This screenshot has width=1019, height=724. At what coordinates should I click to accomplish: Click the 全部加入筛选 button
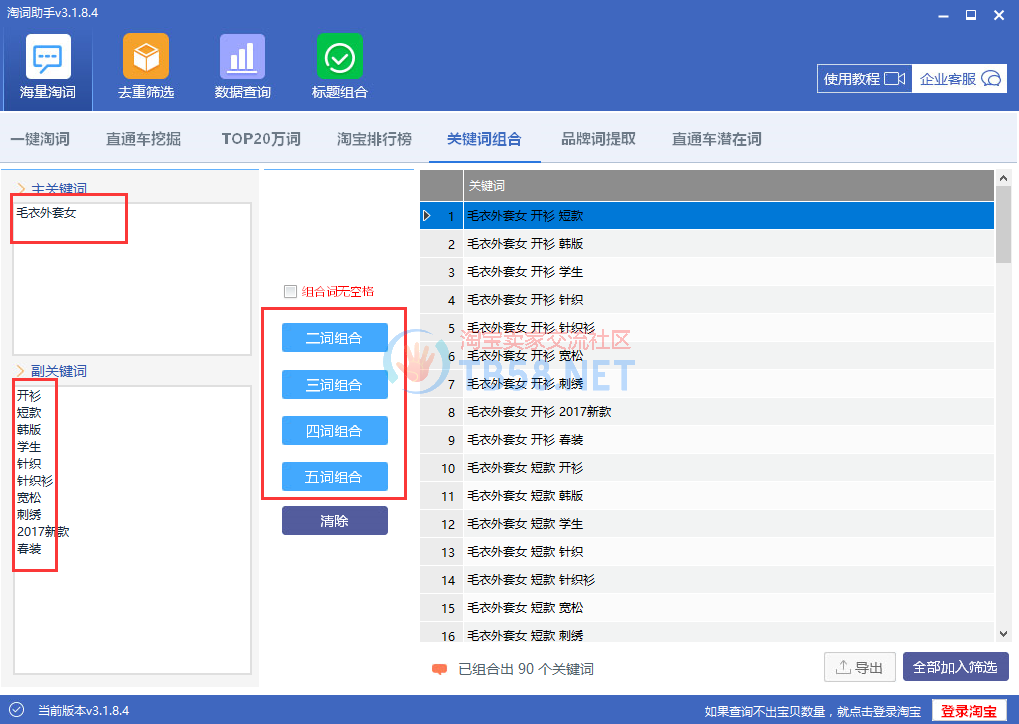coord(955,668)
